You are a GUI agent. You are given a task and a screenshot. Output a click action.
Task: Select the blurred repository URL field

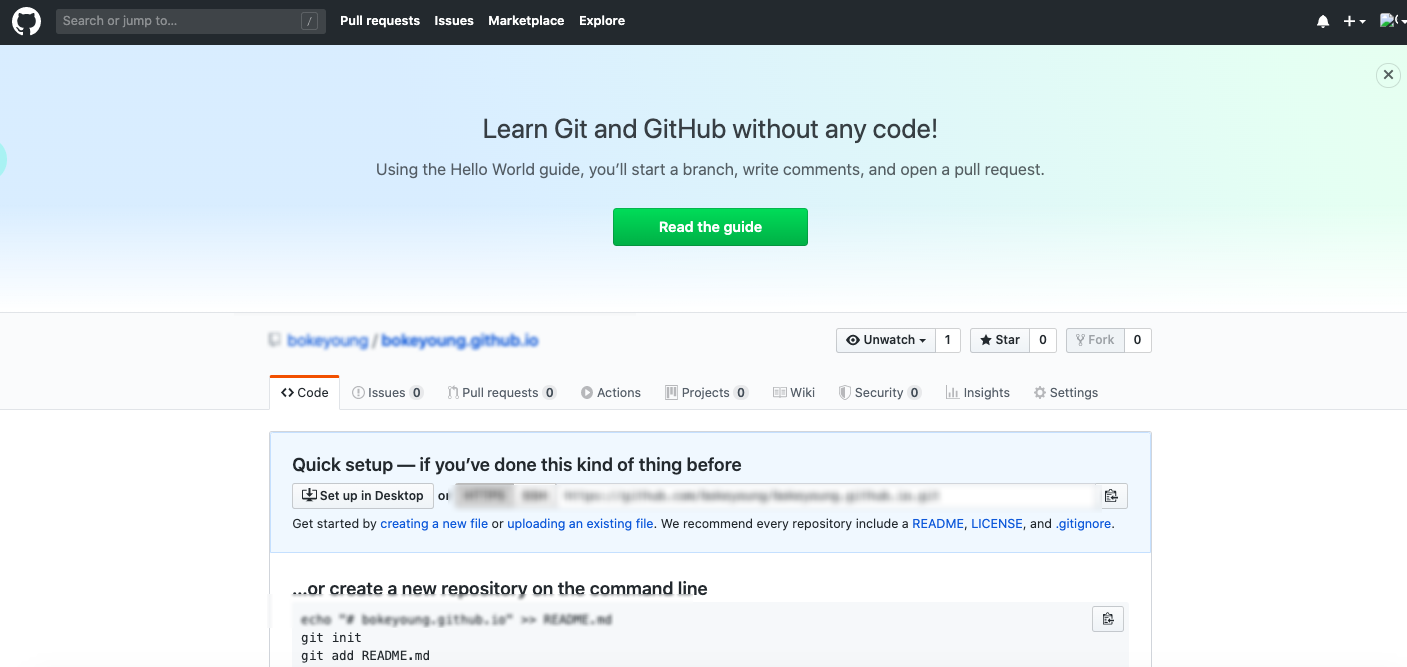click(x=825, y=496)
